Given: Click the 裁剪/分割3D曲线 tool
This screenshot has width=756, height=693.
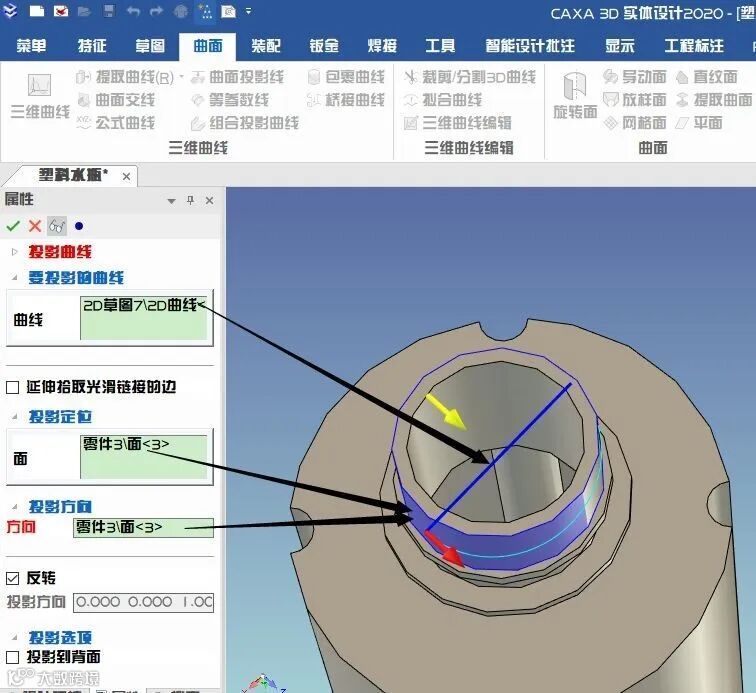Looking at the screenshot, I should (x=470, y=77).
